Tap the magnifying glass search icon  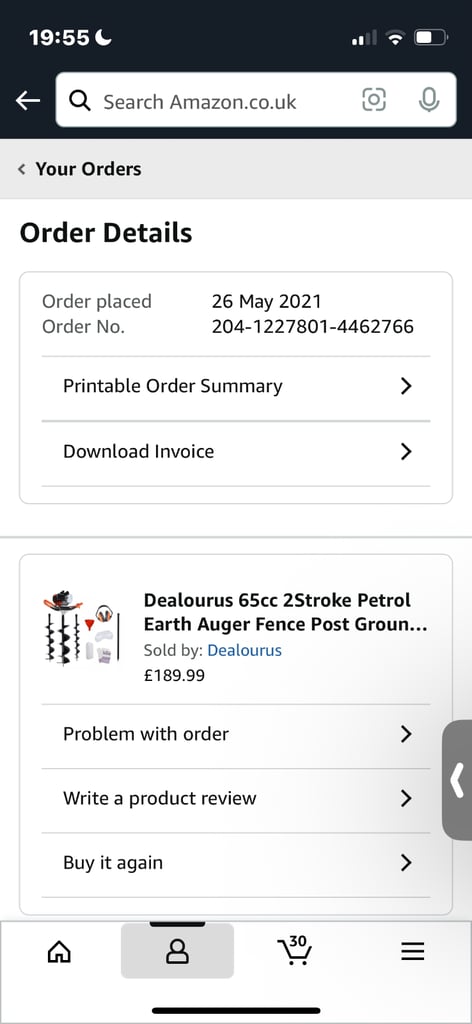point(80,101)
